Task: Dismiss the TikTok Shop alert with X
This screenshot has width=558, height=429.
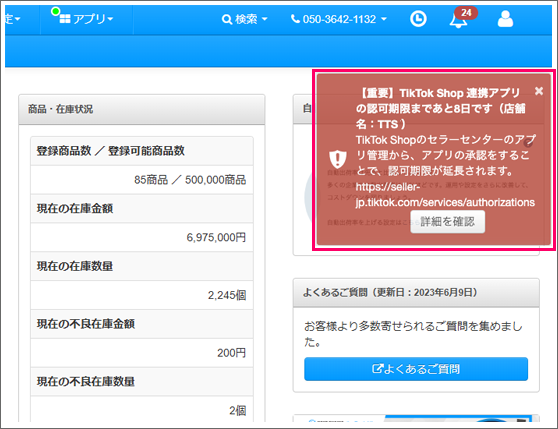Action: 539,91
